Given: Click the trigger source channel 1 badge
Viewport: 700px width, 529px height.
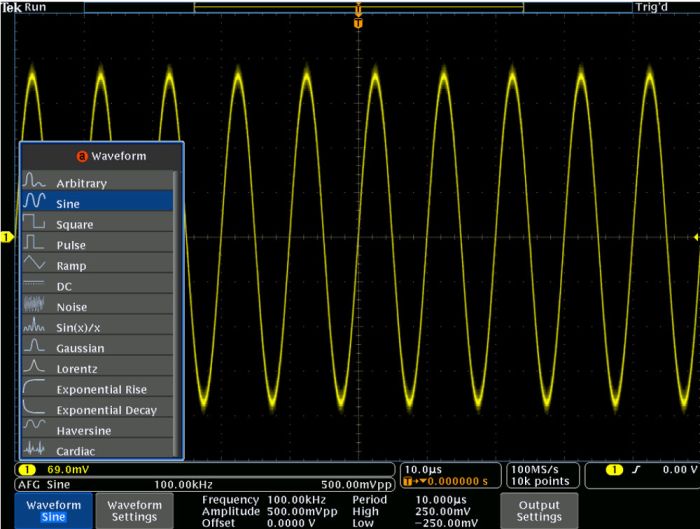Looking at the screenshot, I should (x=614, y=469).
